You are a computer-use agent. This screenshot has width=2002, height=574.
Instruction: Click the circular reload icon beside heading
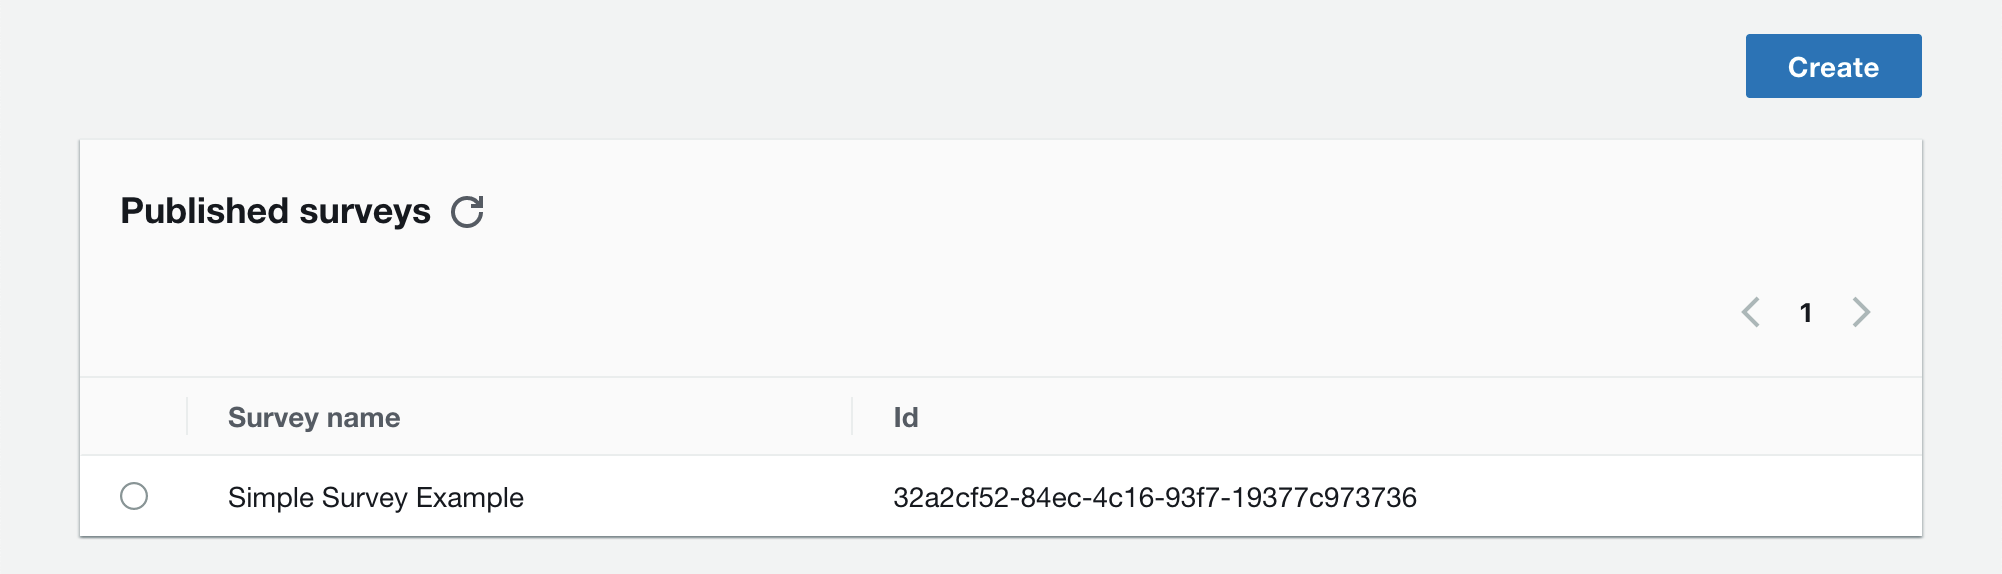click(467, 212)
